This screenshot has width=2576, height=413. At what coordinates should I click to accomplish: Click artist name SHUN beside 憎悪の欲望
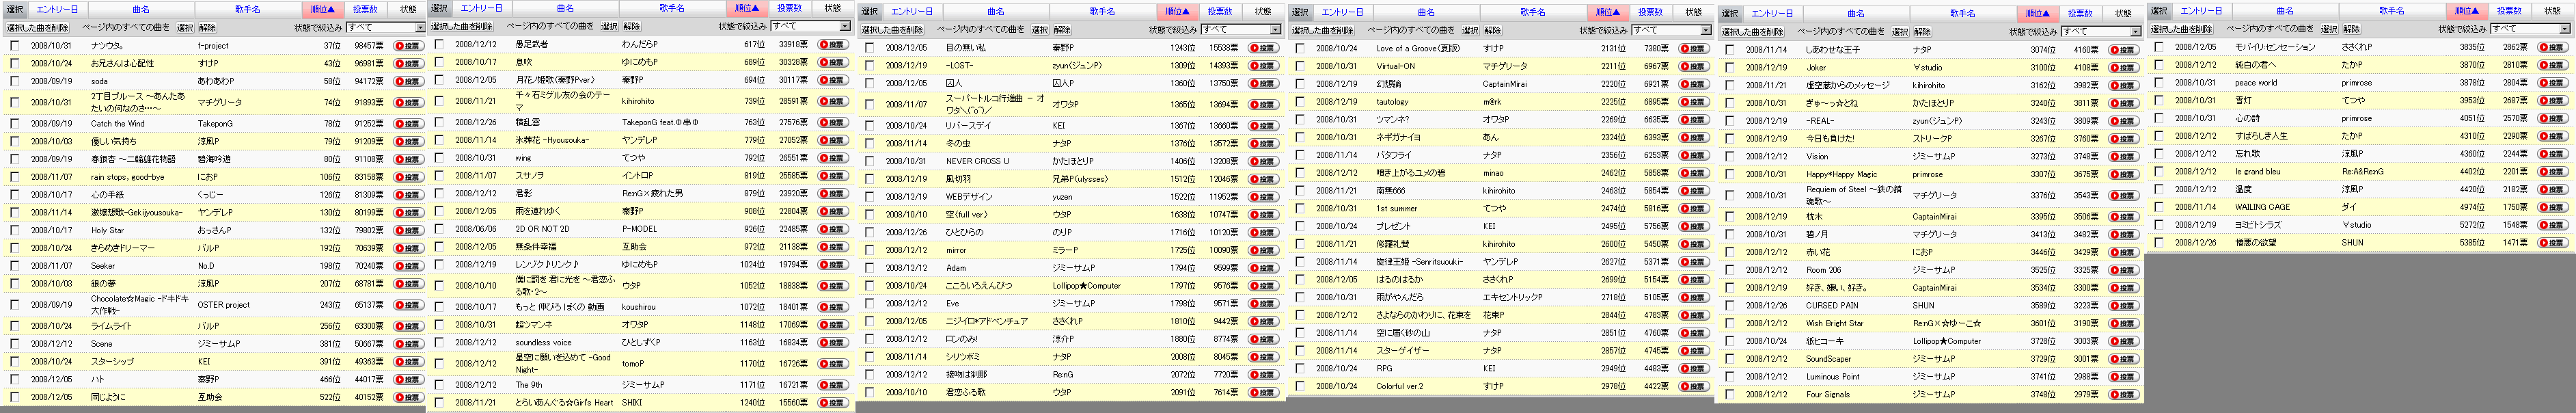pos(2352,243)
